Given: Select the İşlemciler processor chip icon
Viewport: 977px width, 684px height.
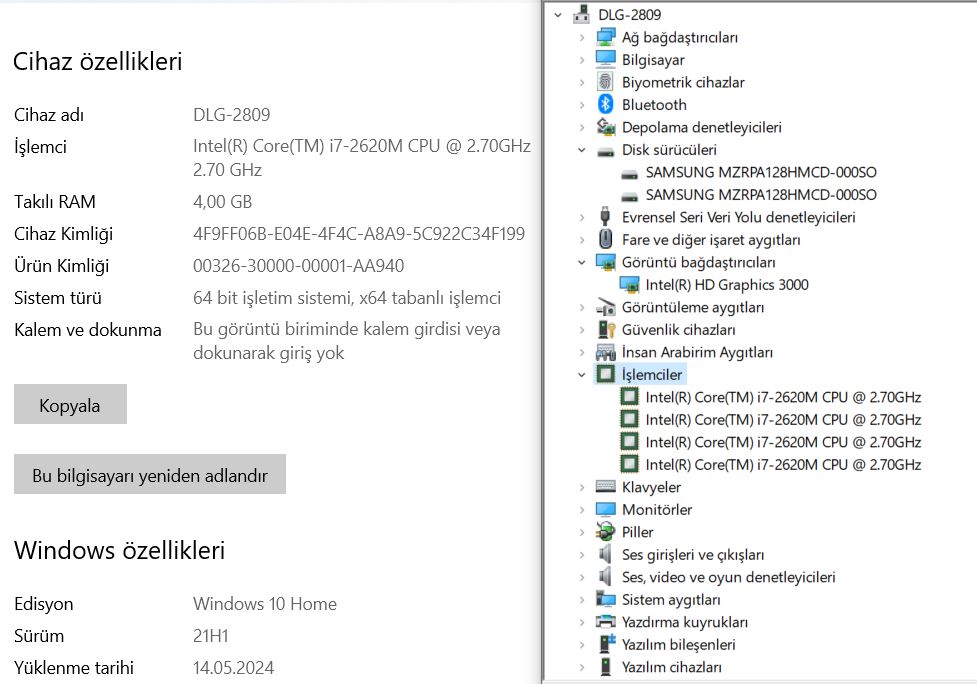Looking at the screenshot, I should point(606,374).
